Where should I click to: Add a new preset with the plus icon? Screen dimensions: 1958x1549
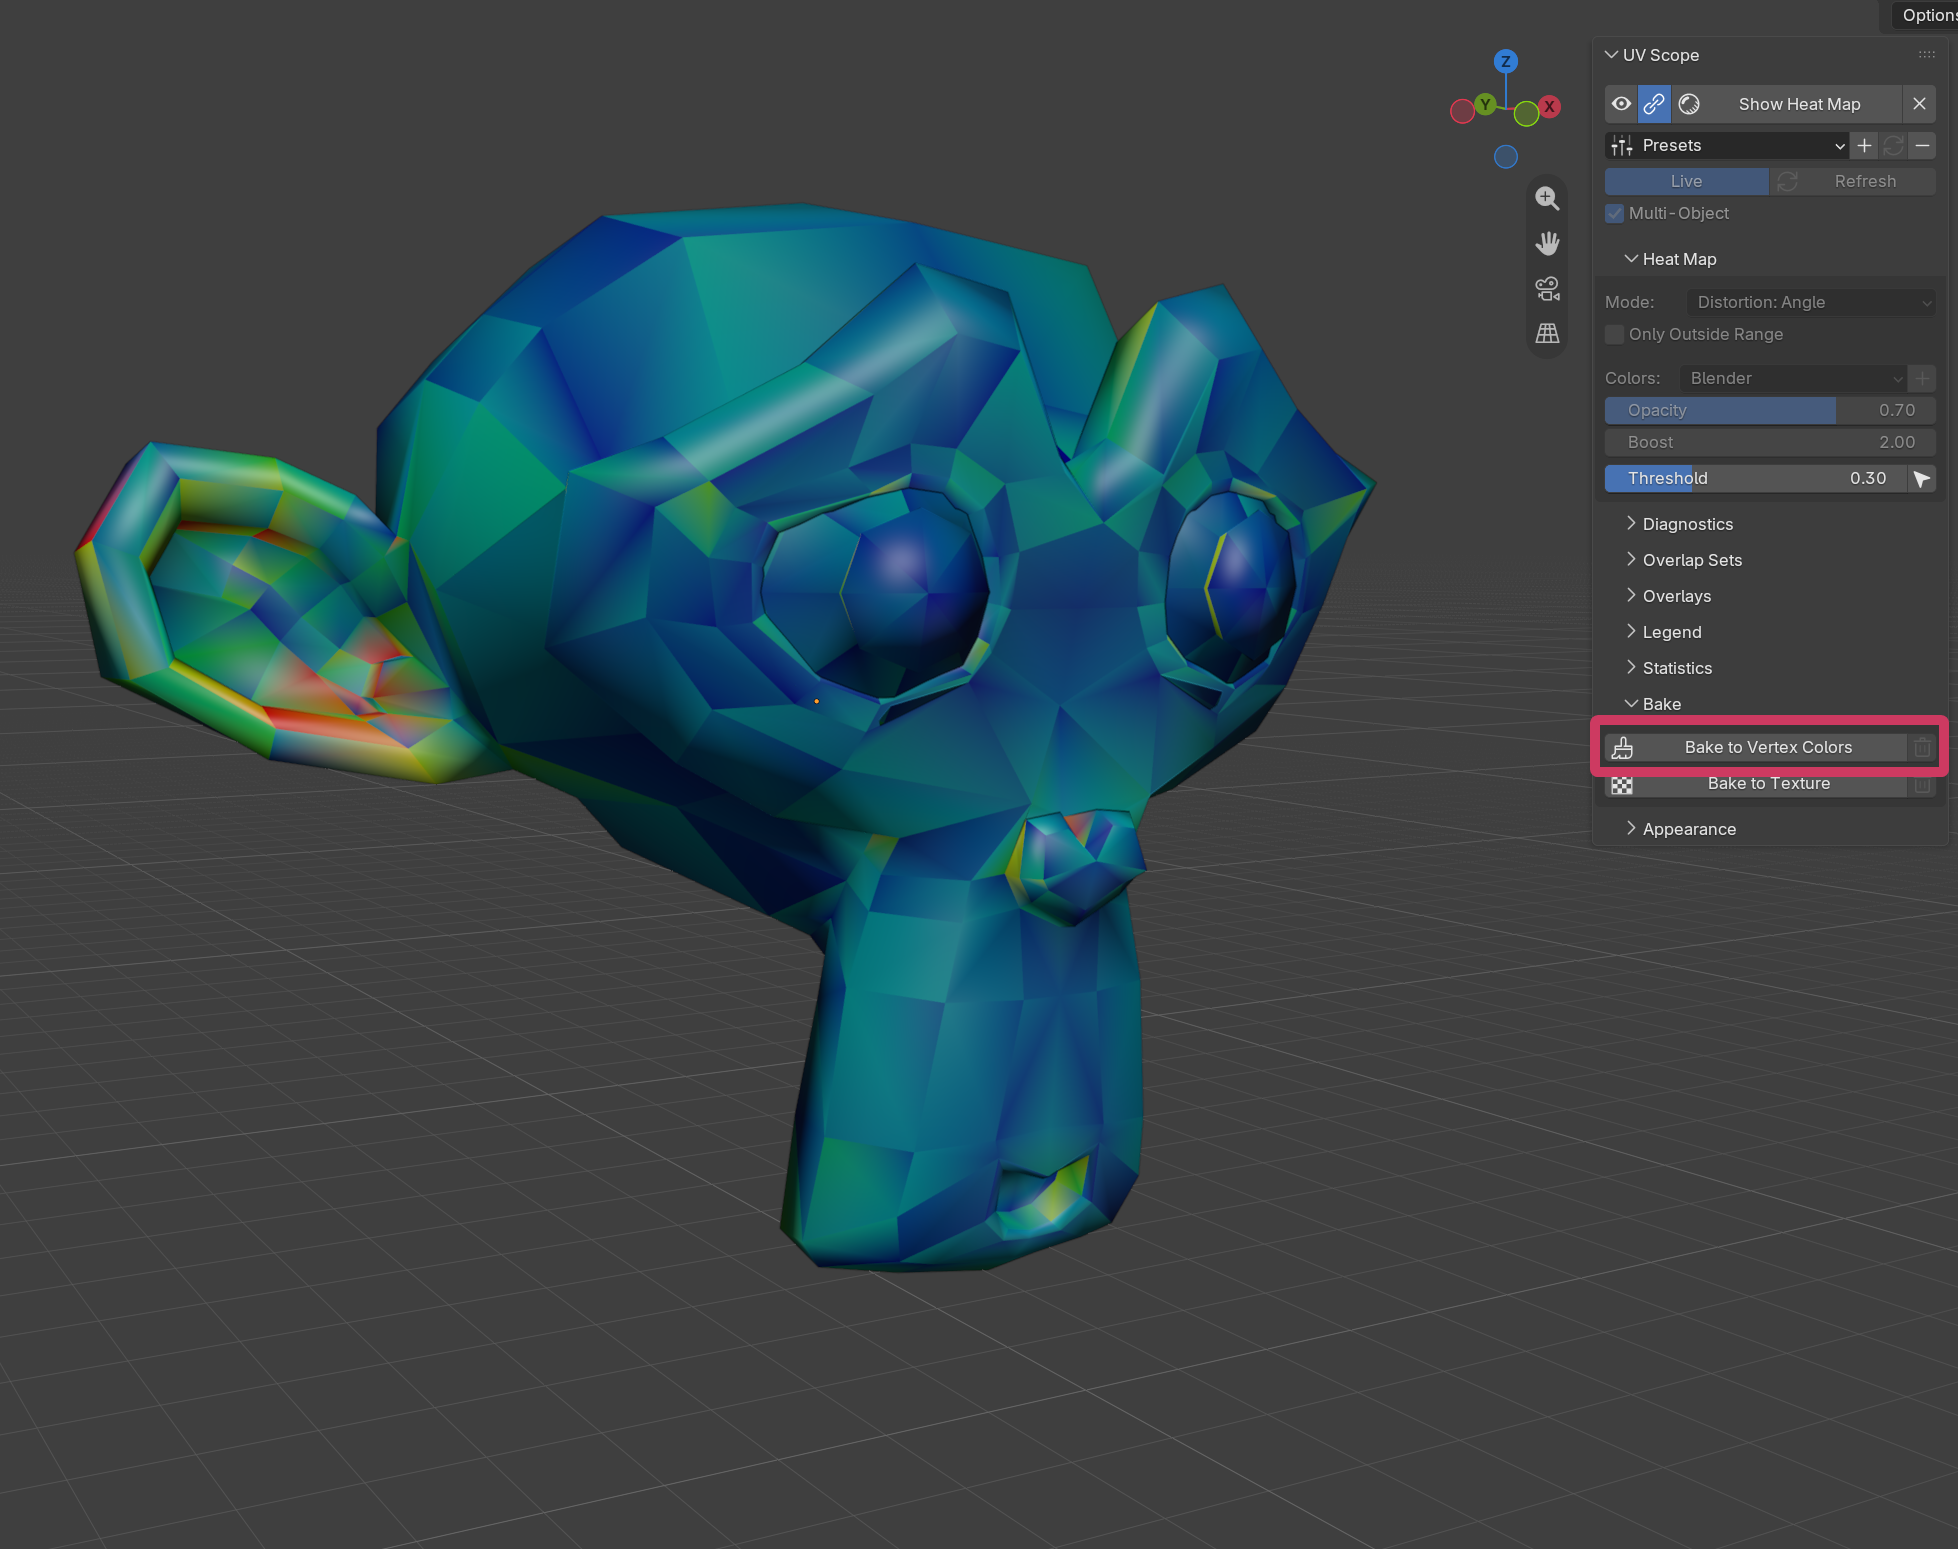click(x=1864, y=145)
